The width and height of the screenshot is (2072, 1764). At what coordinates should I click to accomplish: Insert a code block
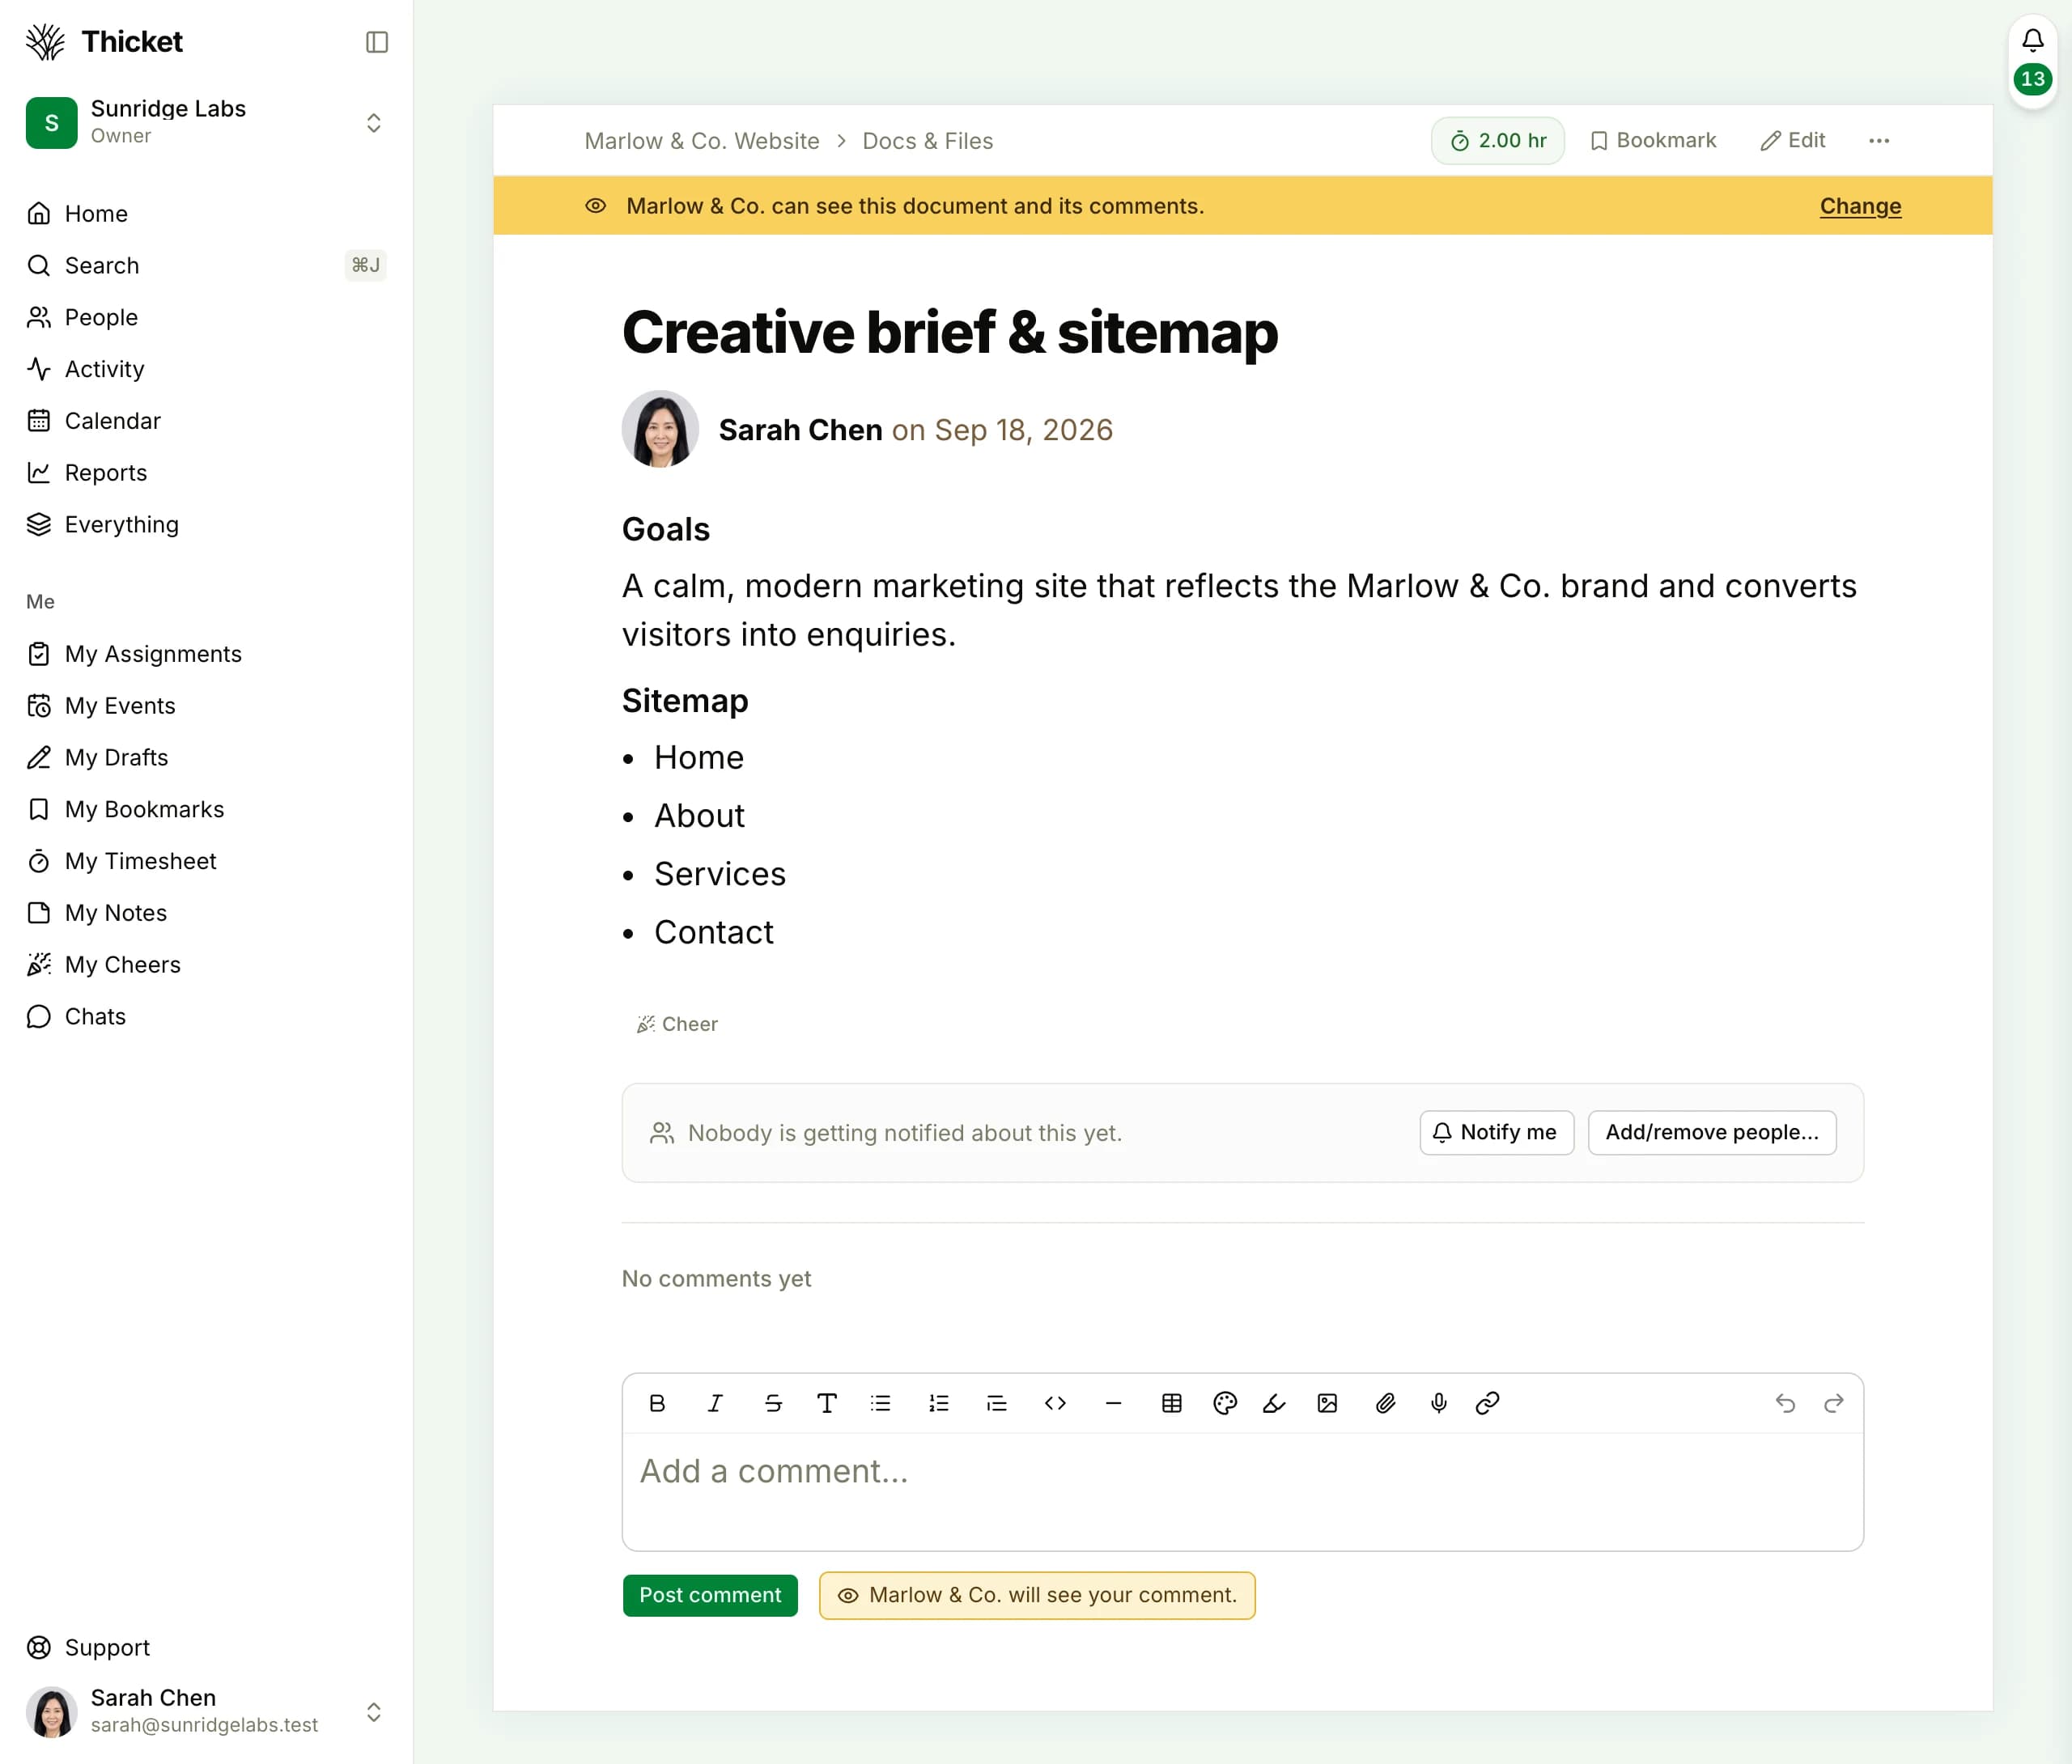pos(1055,1403)
